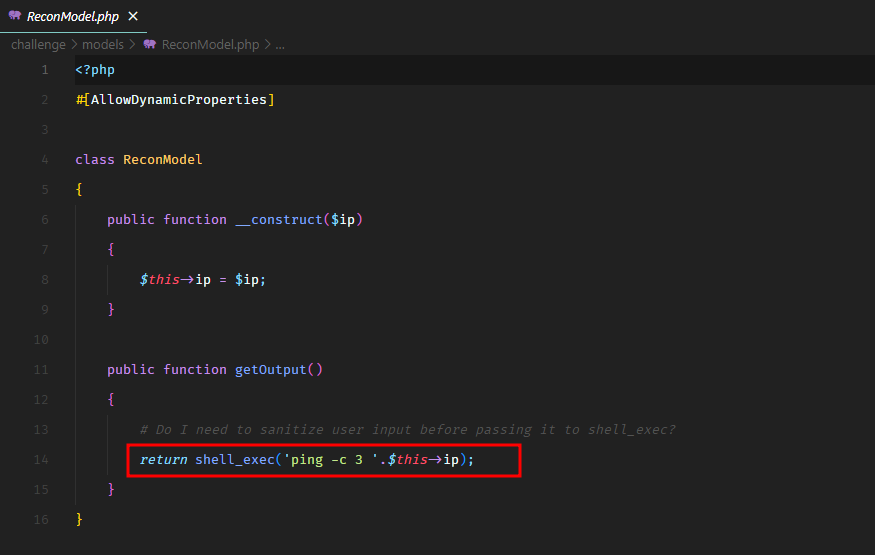Viewport: 875px width, 555px height.
Task: Expand the breadcrumb ellipsis symbol list
Action: click(280, 45)
